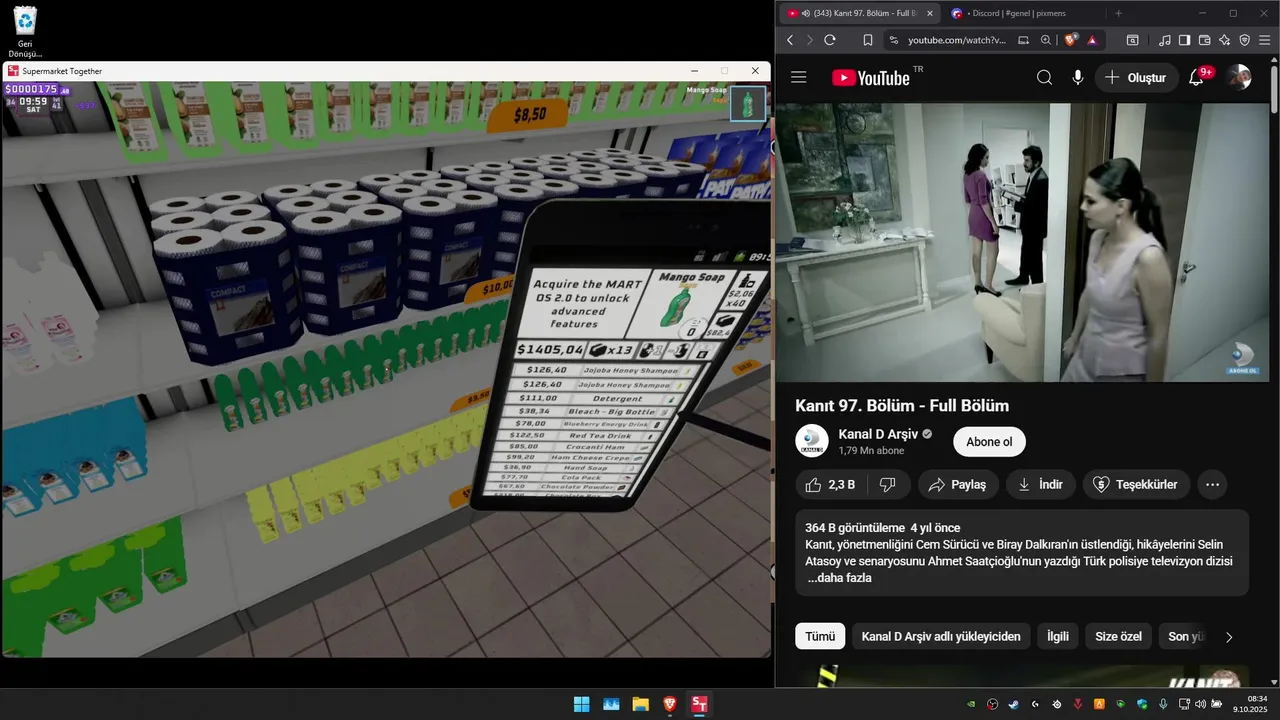Click the Mango Soap item icon in game HUD
Screen dimensions: 1280x720
[748, 103]
